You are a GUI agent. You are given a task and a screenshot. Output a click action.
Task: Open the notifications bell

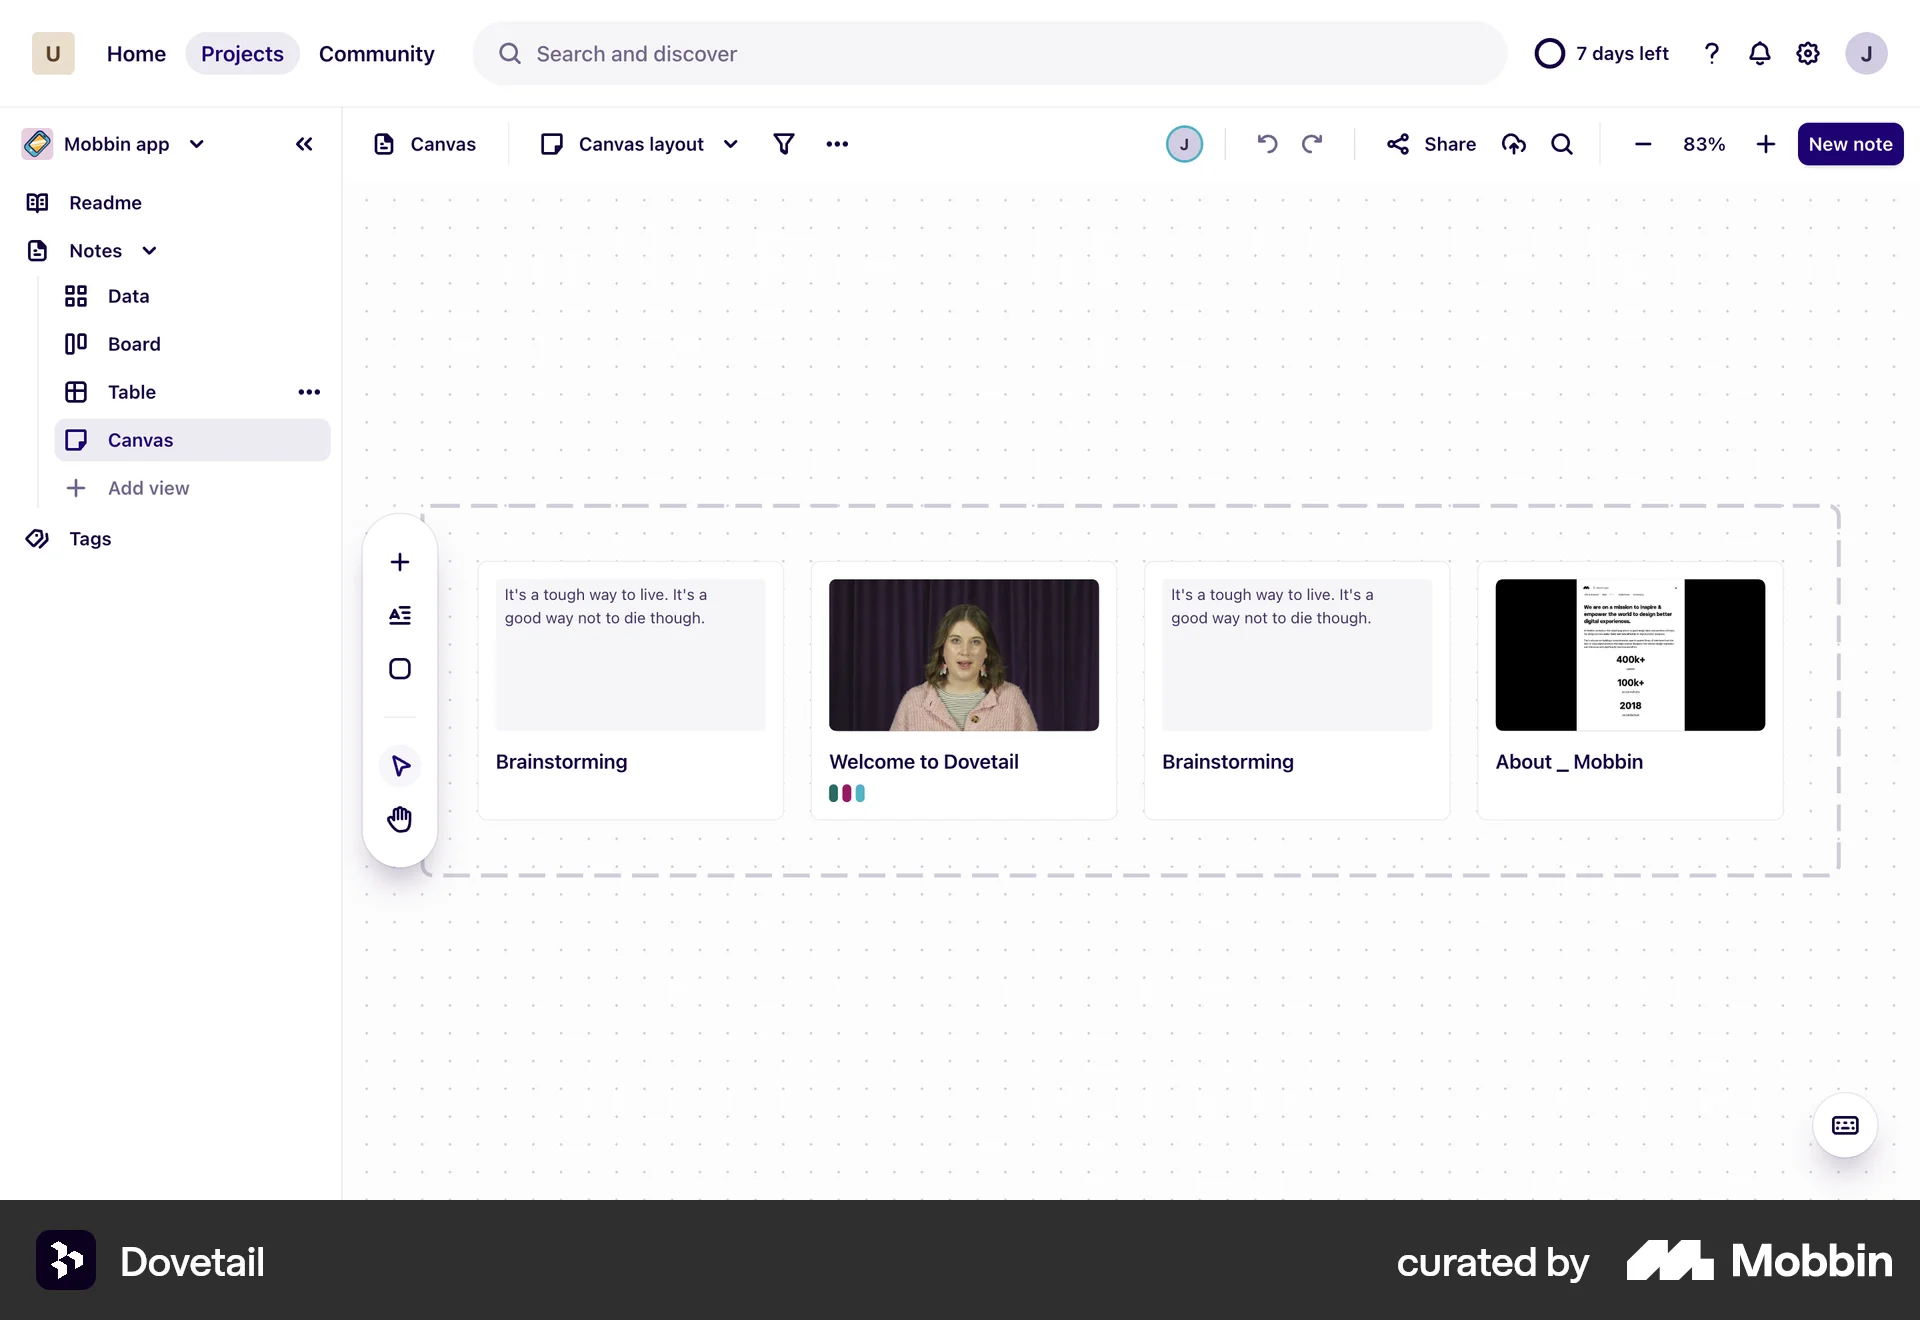tap(1759, 53)
